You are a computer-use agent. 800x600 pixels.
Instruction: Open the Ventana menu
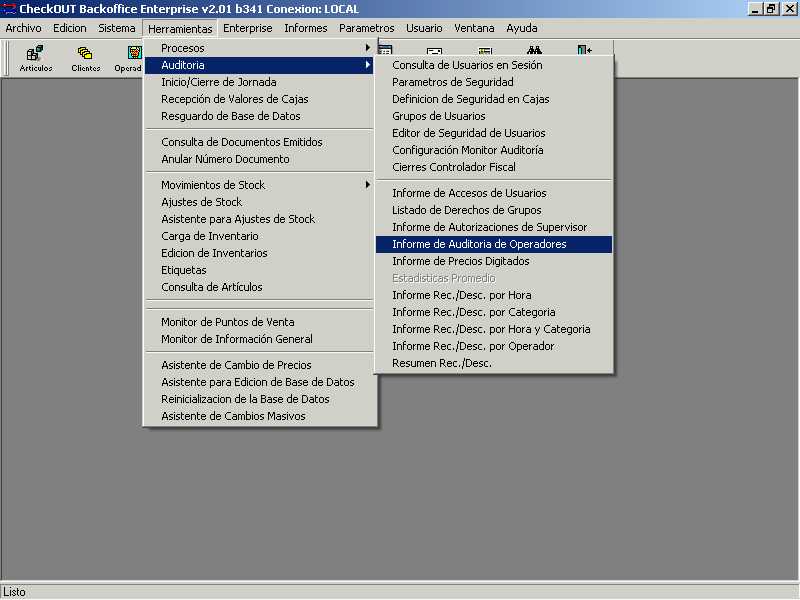[474, 28]
